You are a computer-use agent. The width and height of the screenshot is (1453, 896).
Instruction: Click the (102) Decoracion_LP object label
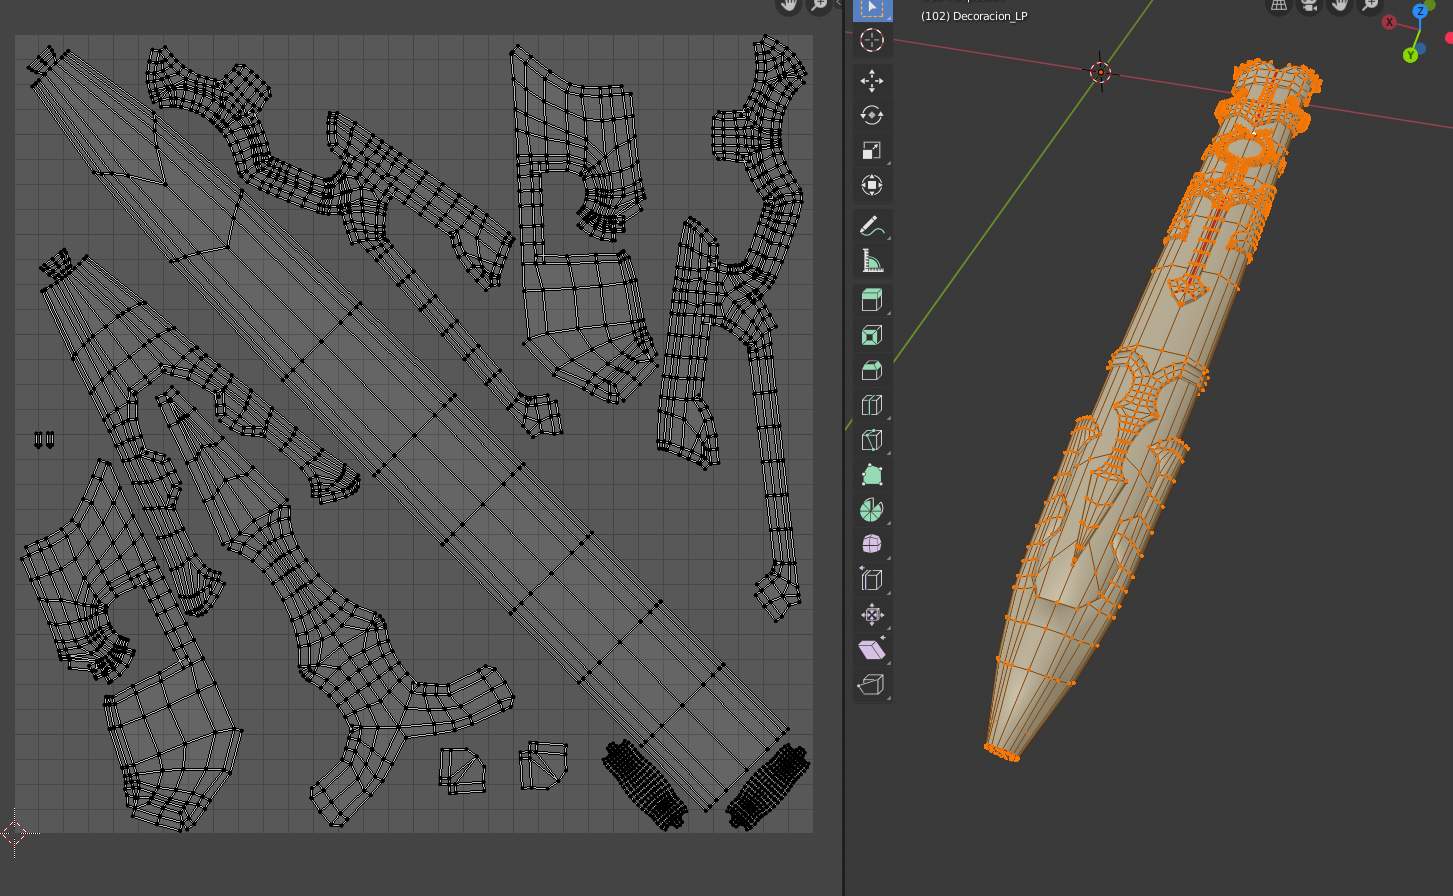click(974, 16)
